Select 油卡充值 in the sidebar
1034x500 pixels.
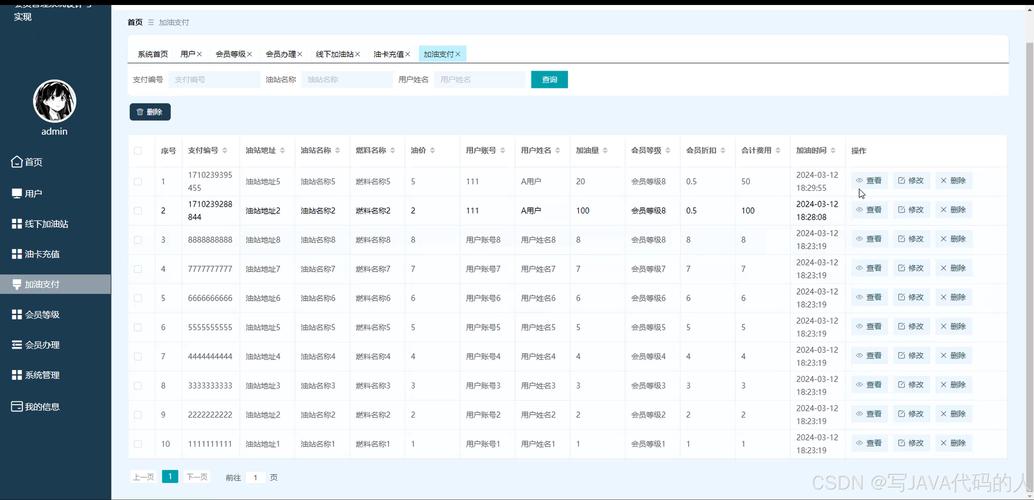coord(41,254)
